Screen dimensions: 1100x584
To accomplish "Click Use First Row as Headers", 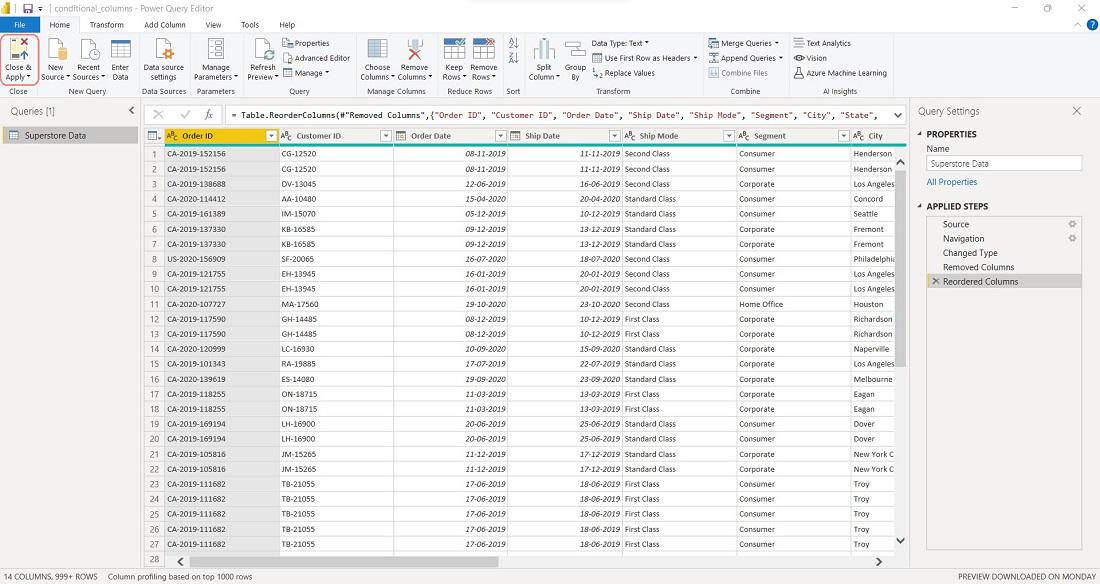I will point(645,58).
